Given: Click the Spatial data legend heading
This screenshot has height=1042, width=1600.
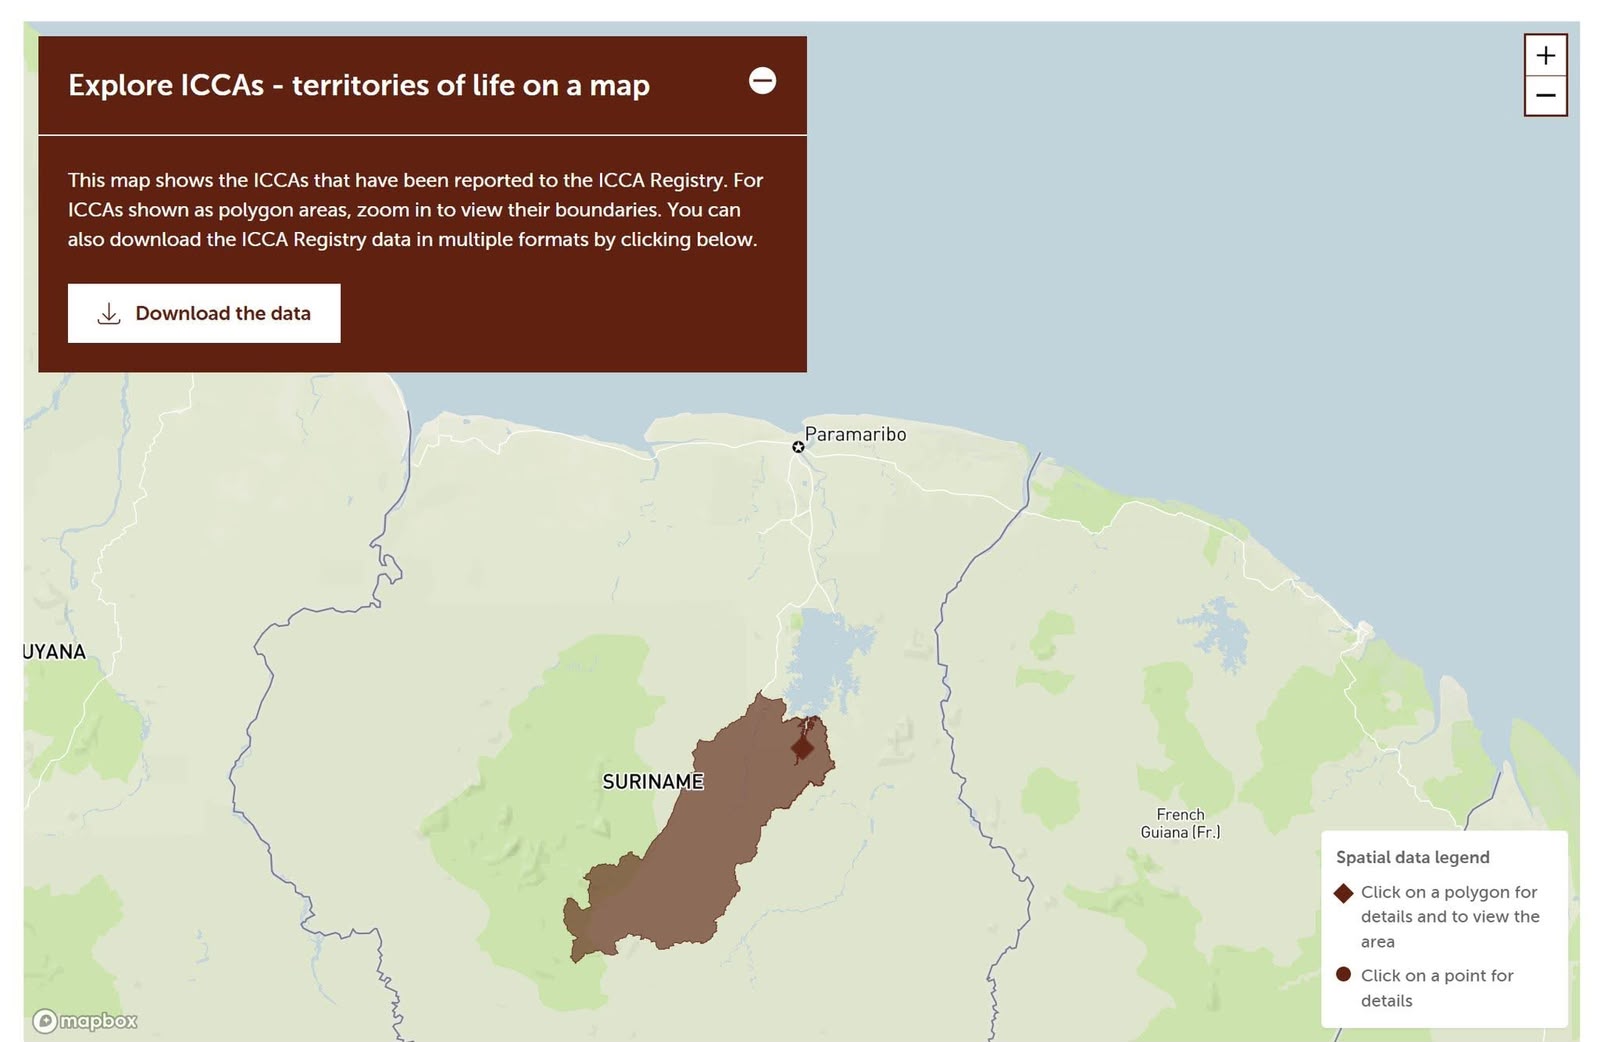Looking at the screenshot, I should (x=1412, y=857).
